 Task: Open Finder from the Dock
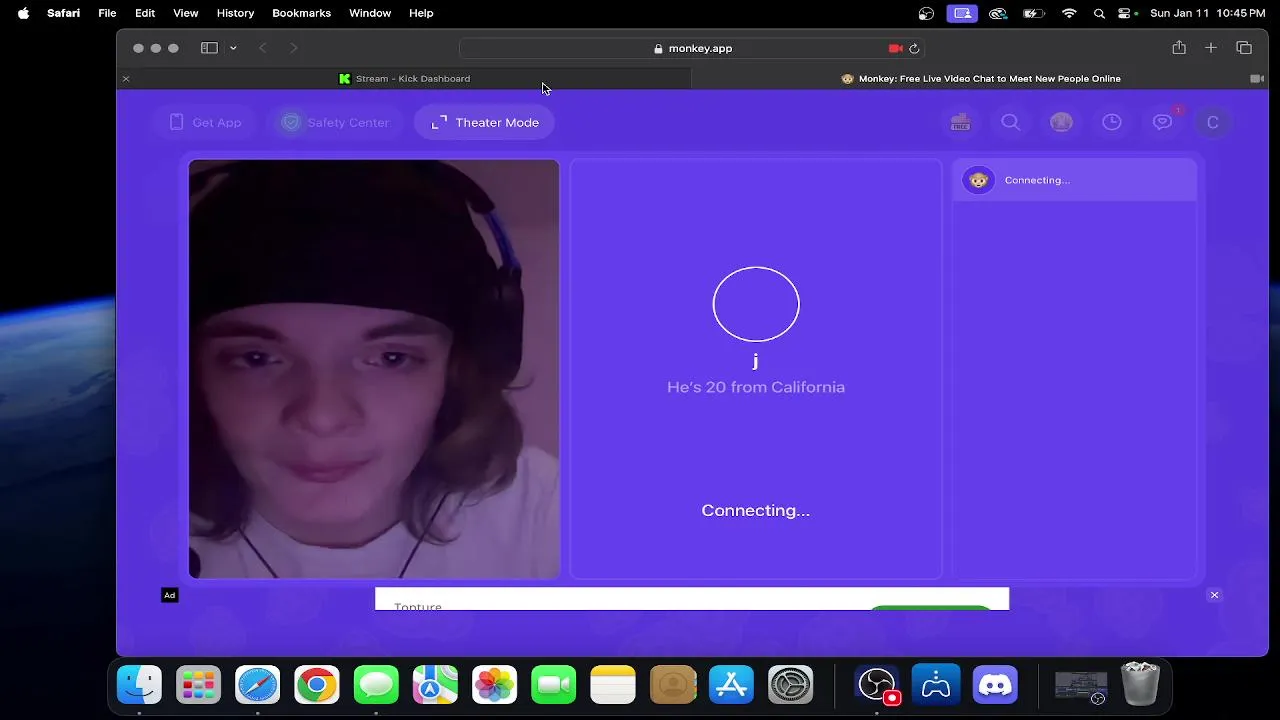(x=139, y=685)
